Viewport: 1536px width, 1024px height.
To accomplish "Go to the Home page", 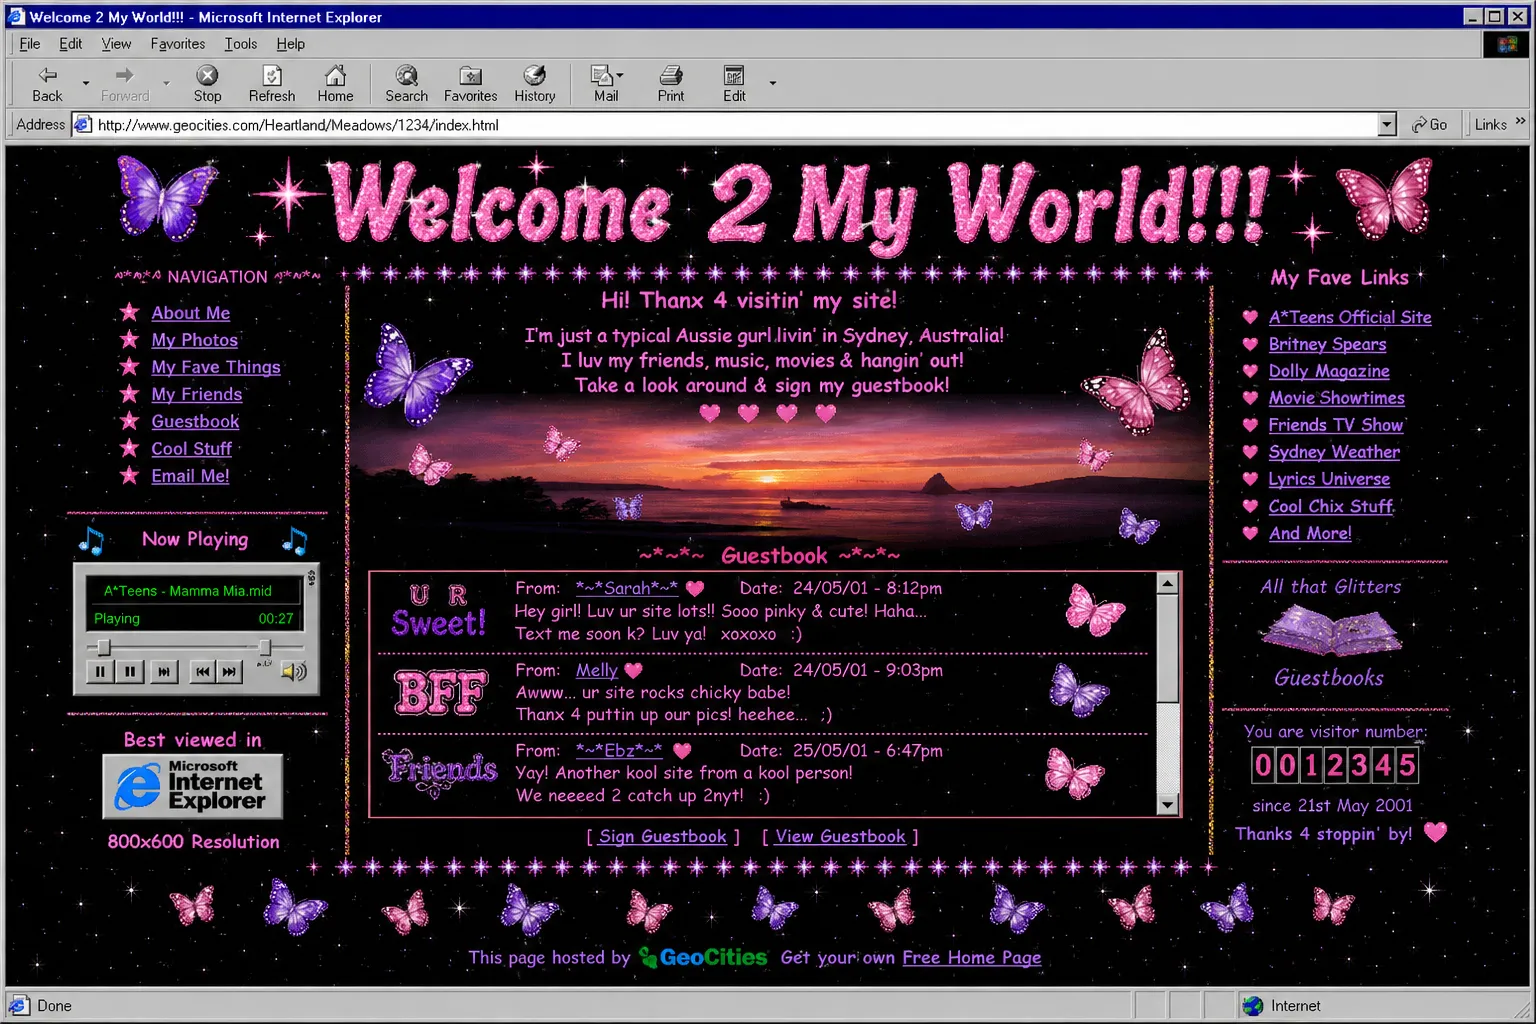I will [x=335, y=84].
